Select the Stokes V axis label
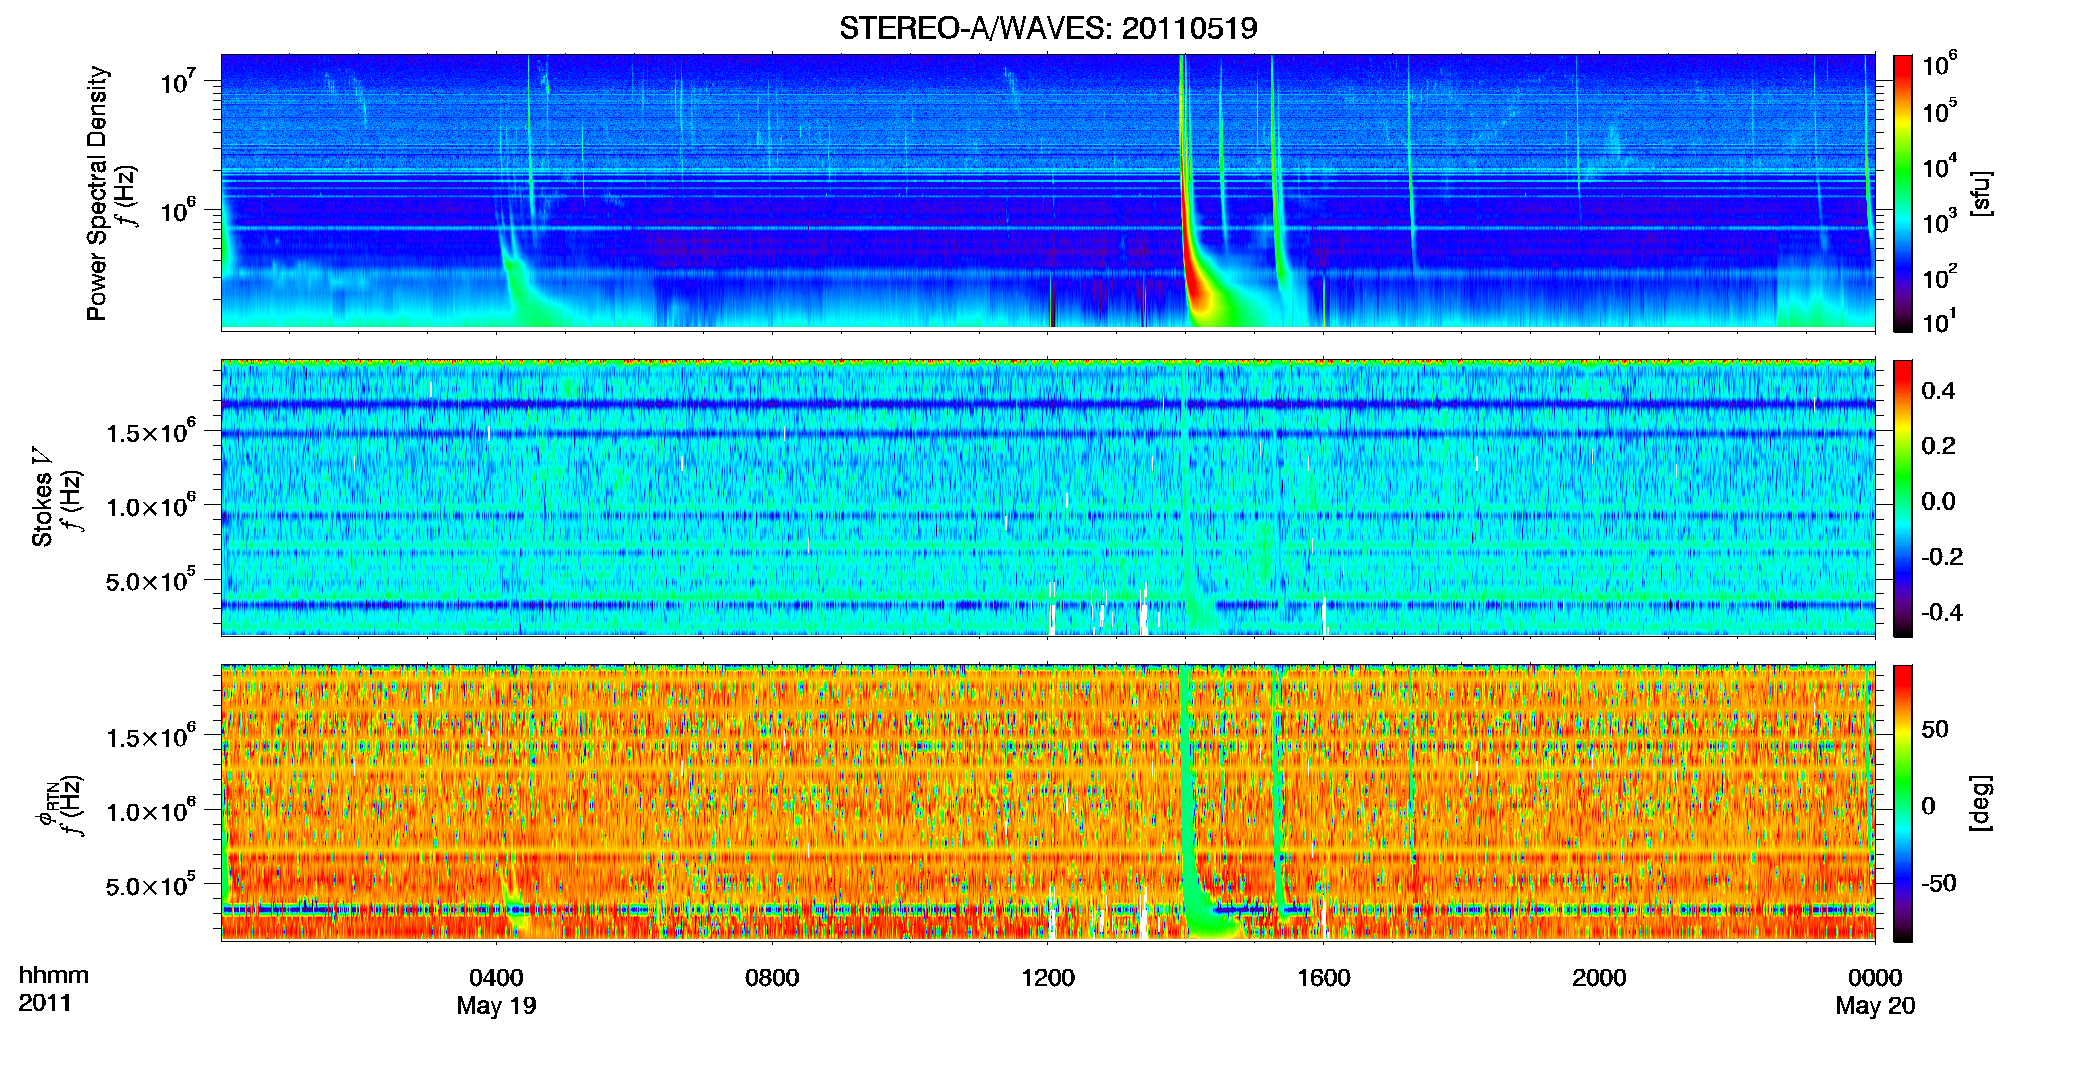This screenshot has width=2096, height=1080. click(43, 497)
